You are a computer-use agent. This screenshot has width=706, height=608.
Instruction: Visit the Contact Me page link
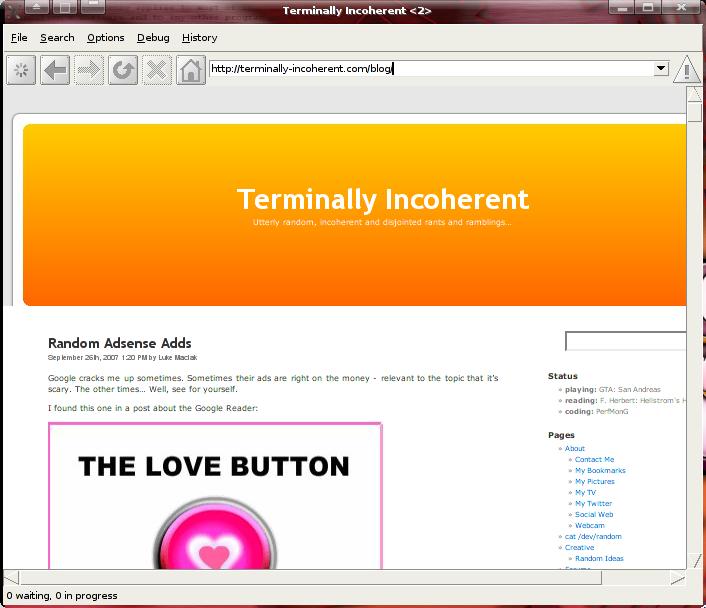[x=594, y=459]
